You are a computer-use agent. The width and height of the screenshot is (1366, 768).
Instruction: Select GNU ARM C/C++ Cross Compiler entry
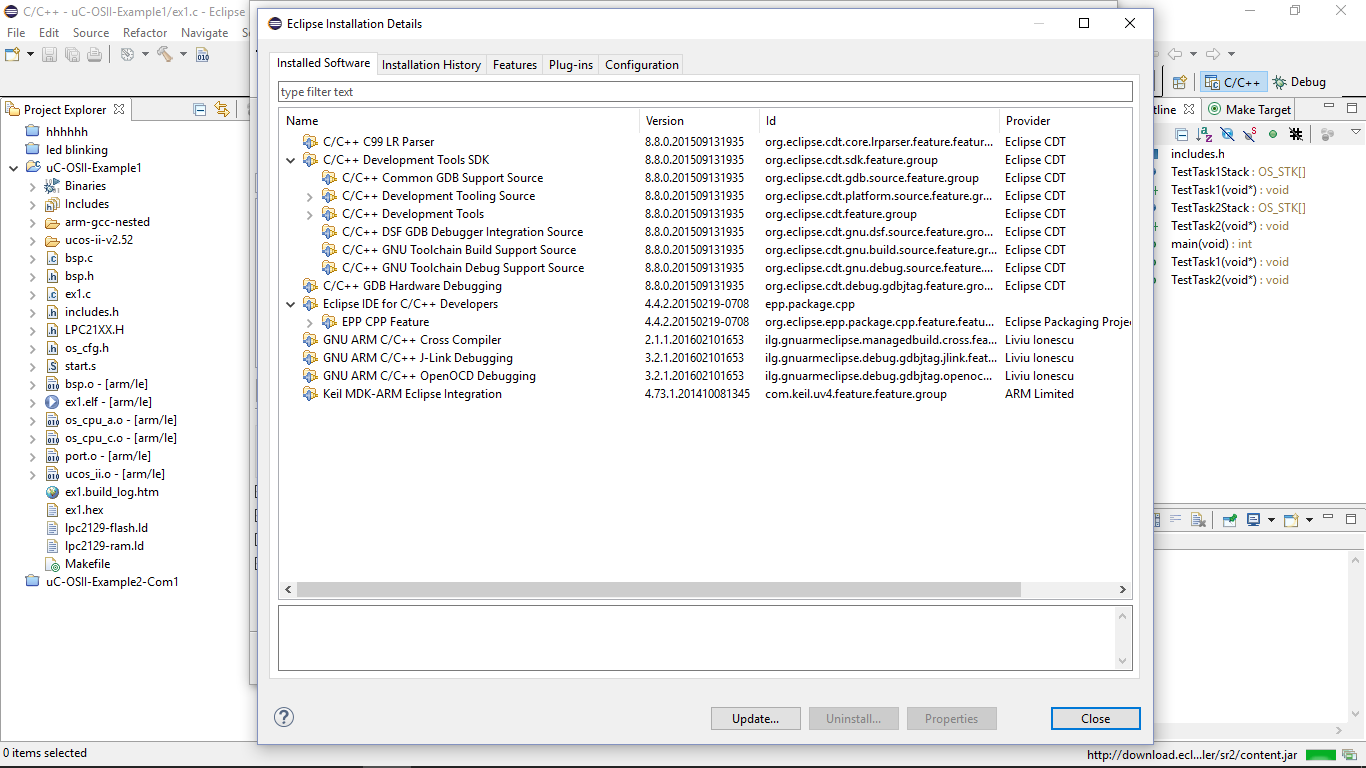tap(412, 340)
